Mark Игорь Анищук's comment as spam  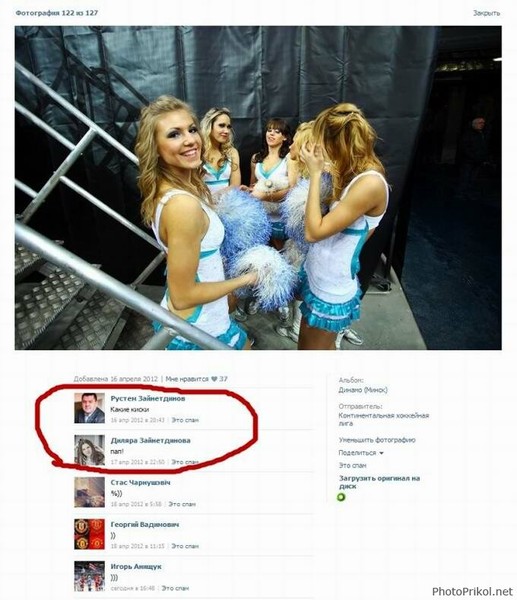175,588
